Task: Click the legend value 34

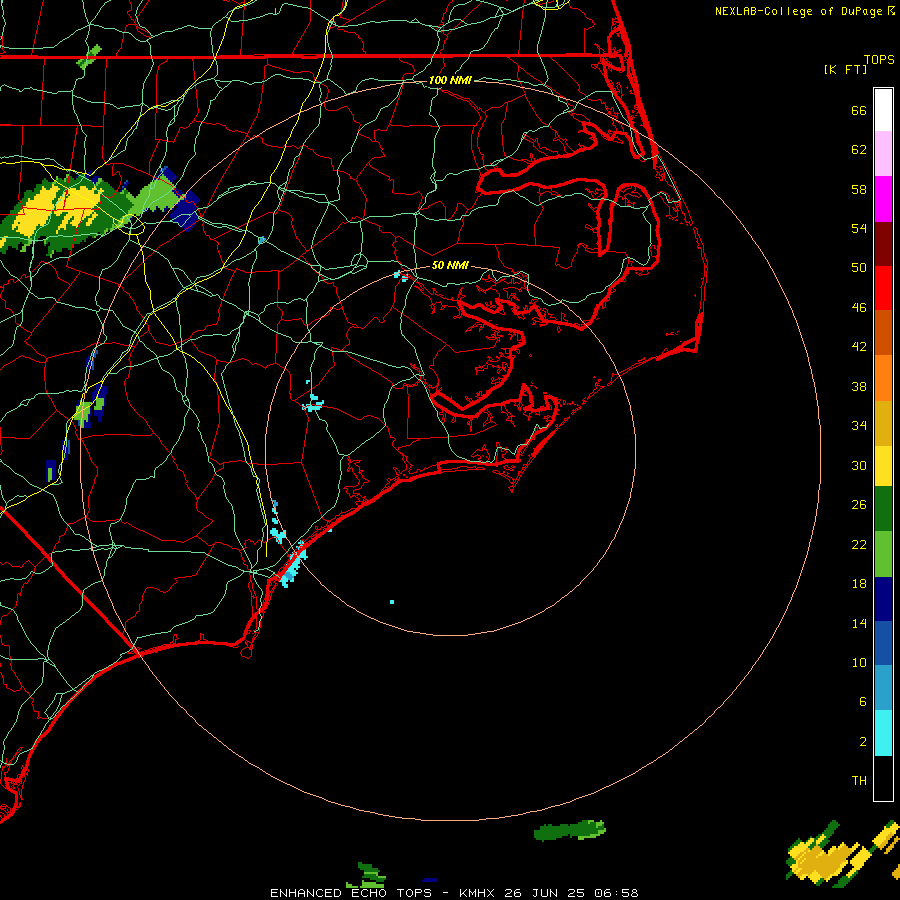Action: tap(859, 426)
